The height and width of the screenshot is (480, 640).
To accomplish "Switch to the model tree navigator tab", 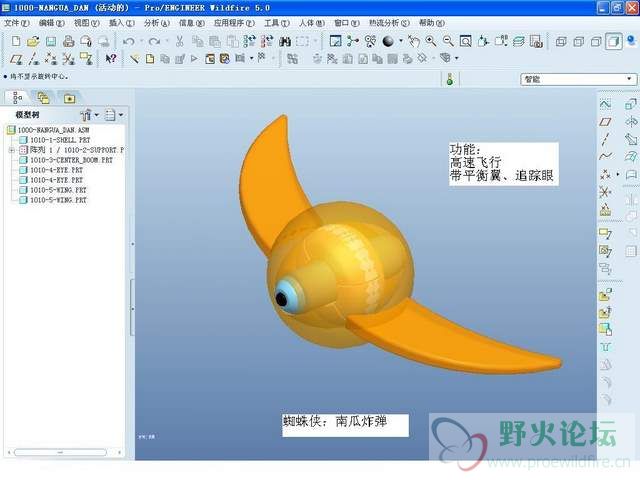I will click(17, 98).
